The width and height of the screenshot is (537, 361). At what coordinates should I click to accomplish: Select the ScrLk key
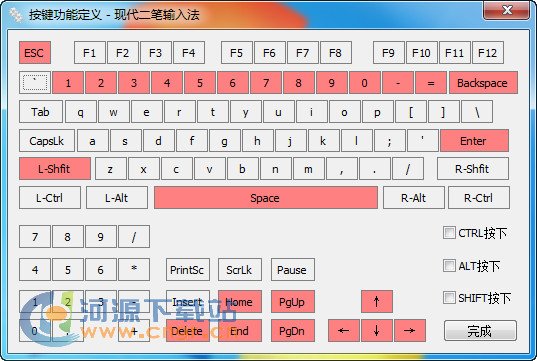(240, 270)
